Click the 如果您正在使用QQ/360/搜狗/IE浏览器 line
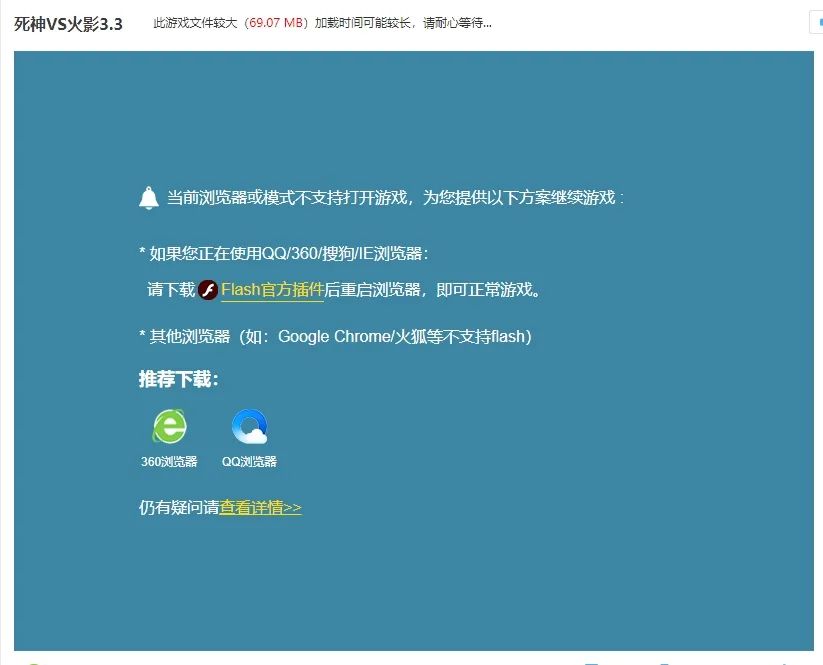 click(x=284, y=254)
